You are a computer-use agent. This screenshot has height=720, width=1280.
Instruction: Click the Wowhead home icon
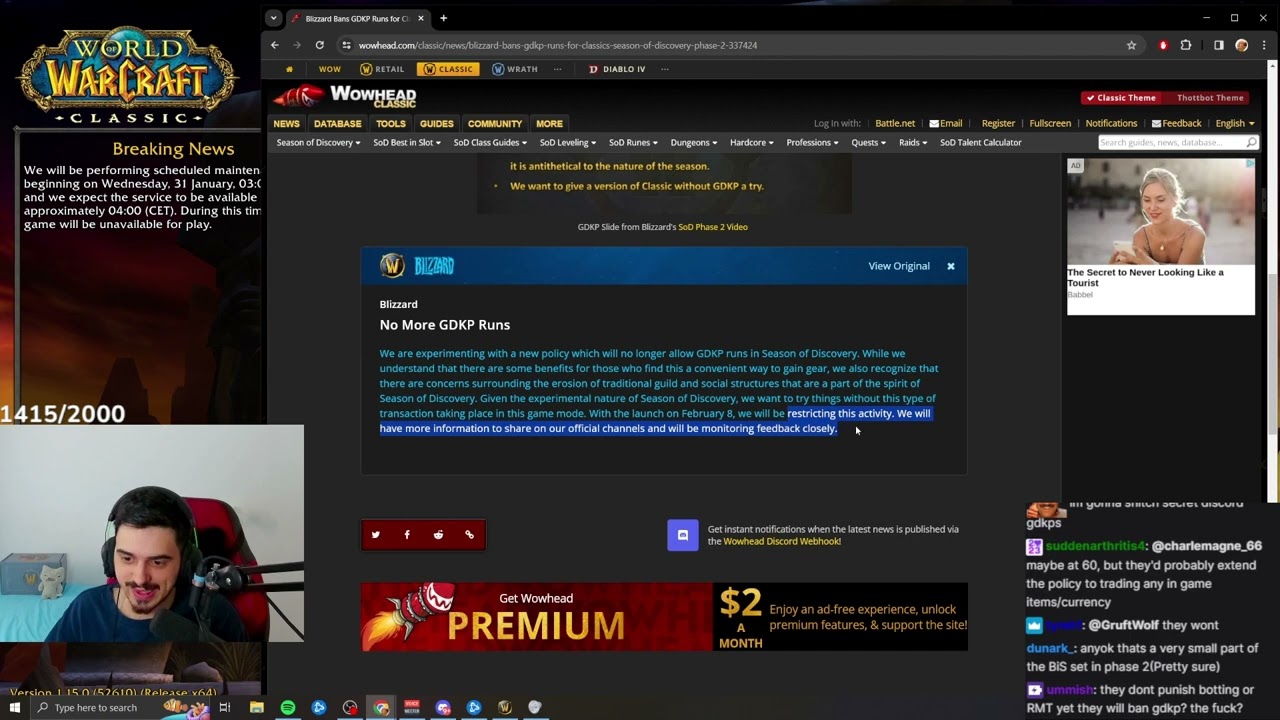pos(289,69)
